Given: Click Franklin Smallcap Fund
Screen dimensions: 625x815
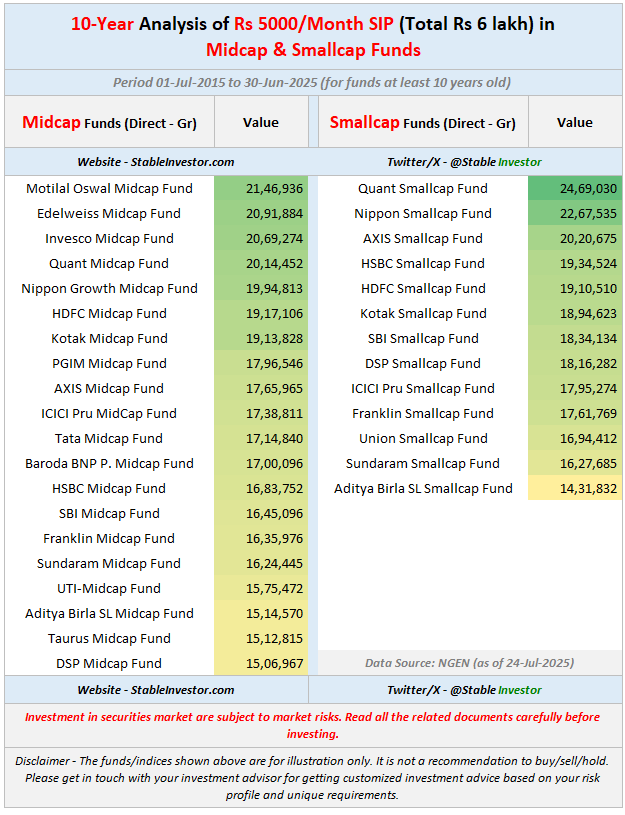Looking at the screenshot, I should tap(423, 413).
